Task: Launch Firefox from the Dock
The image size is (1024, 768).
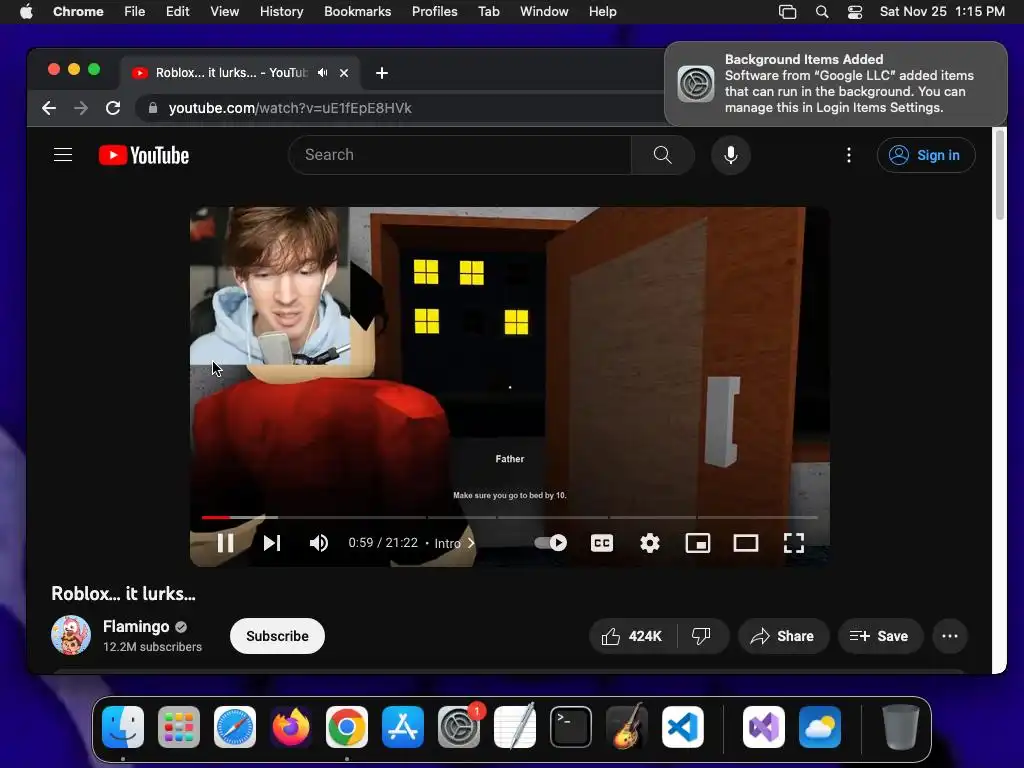Action: tap(291, 727)
